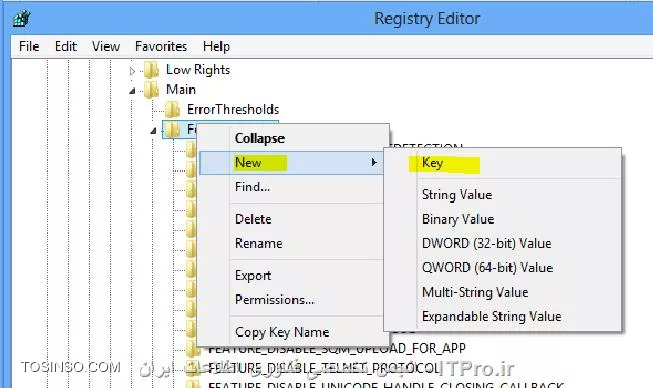
Task: Select the Low Rights key label
Action: tap(198, 70)
